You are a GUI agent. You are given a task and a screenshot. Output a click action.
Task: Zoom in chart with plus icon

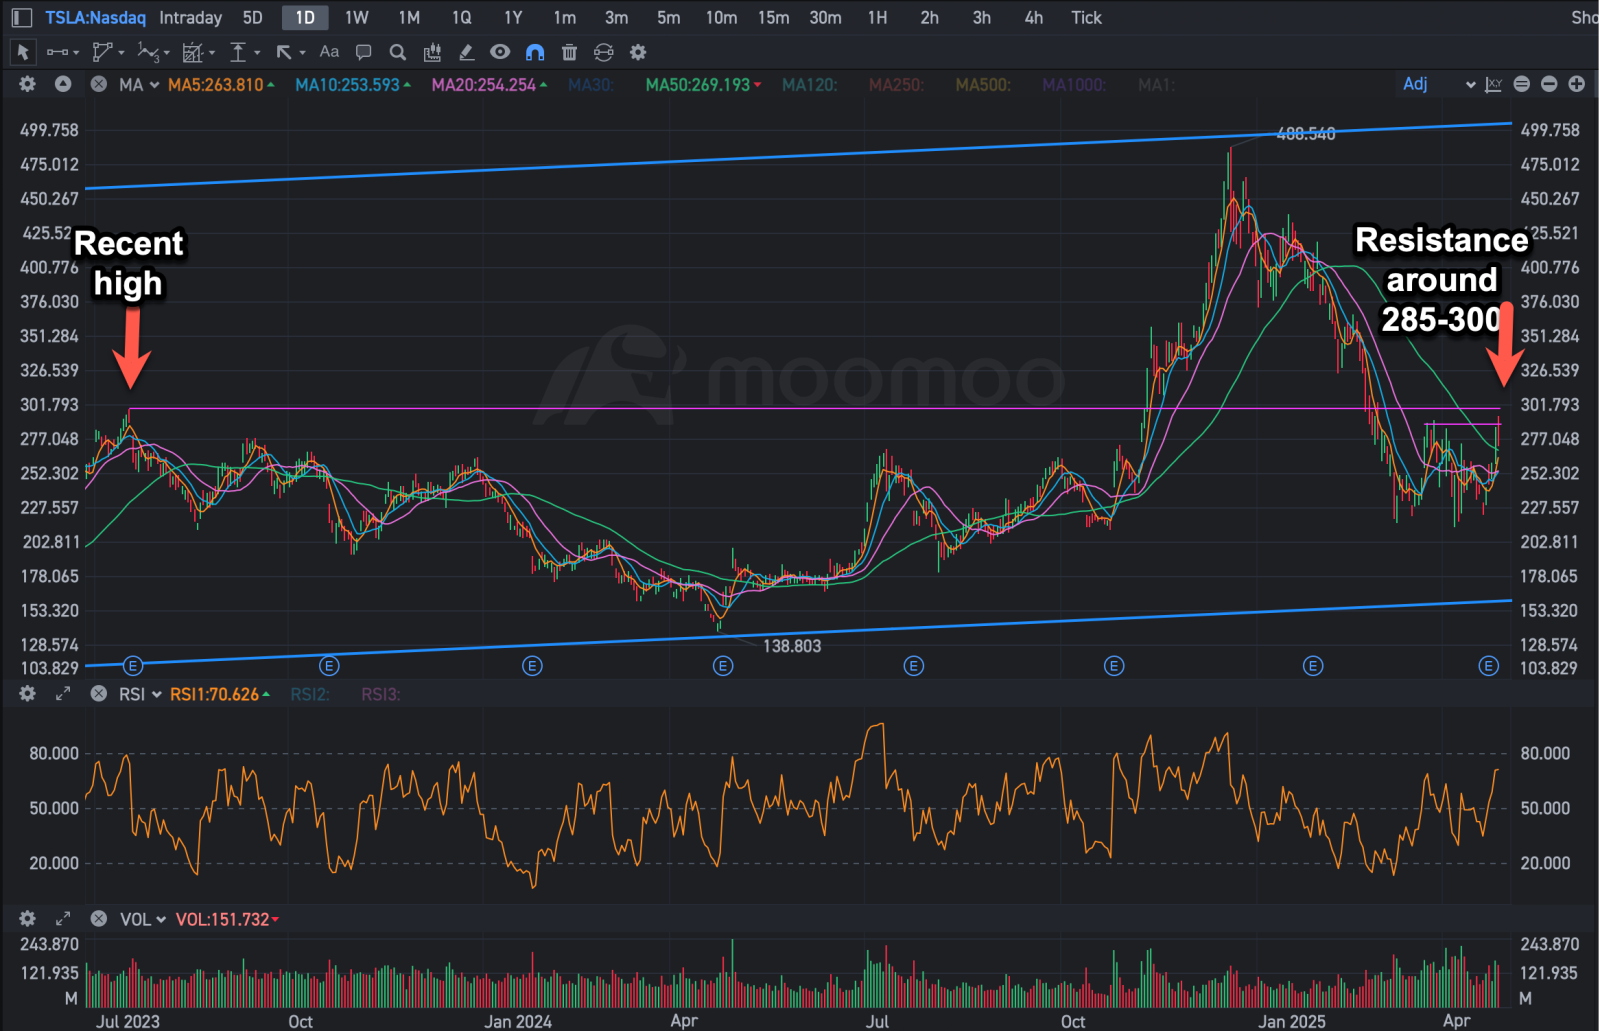[1577, 84]
